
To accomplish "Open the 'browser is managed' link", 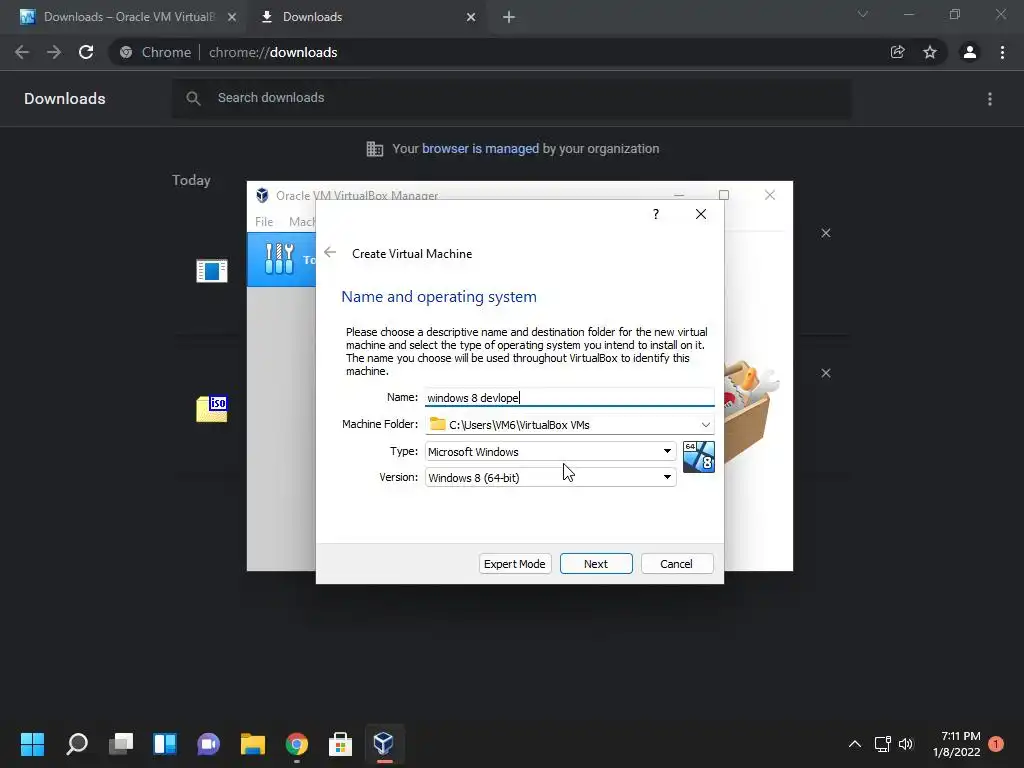I will tap(480, 148).
